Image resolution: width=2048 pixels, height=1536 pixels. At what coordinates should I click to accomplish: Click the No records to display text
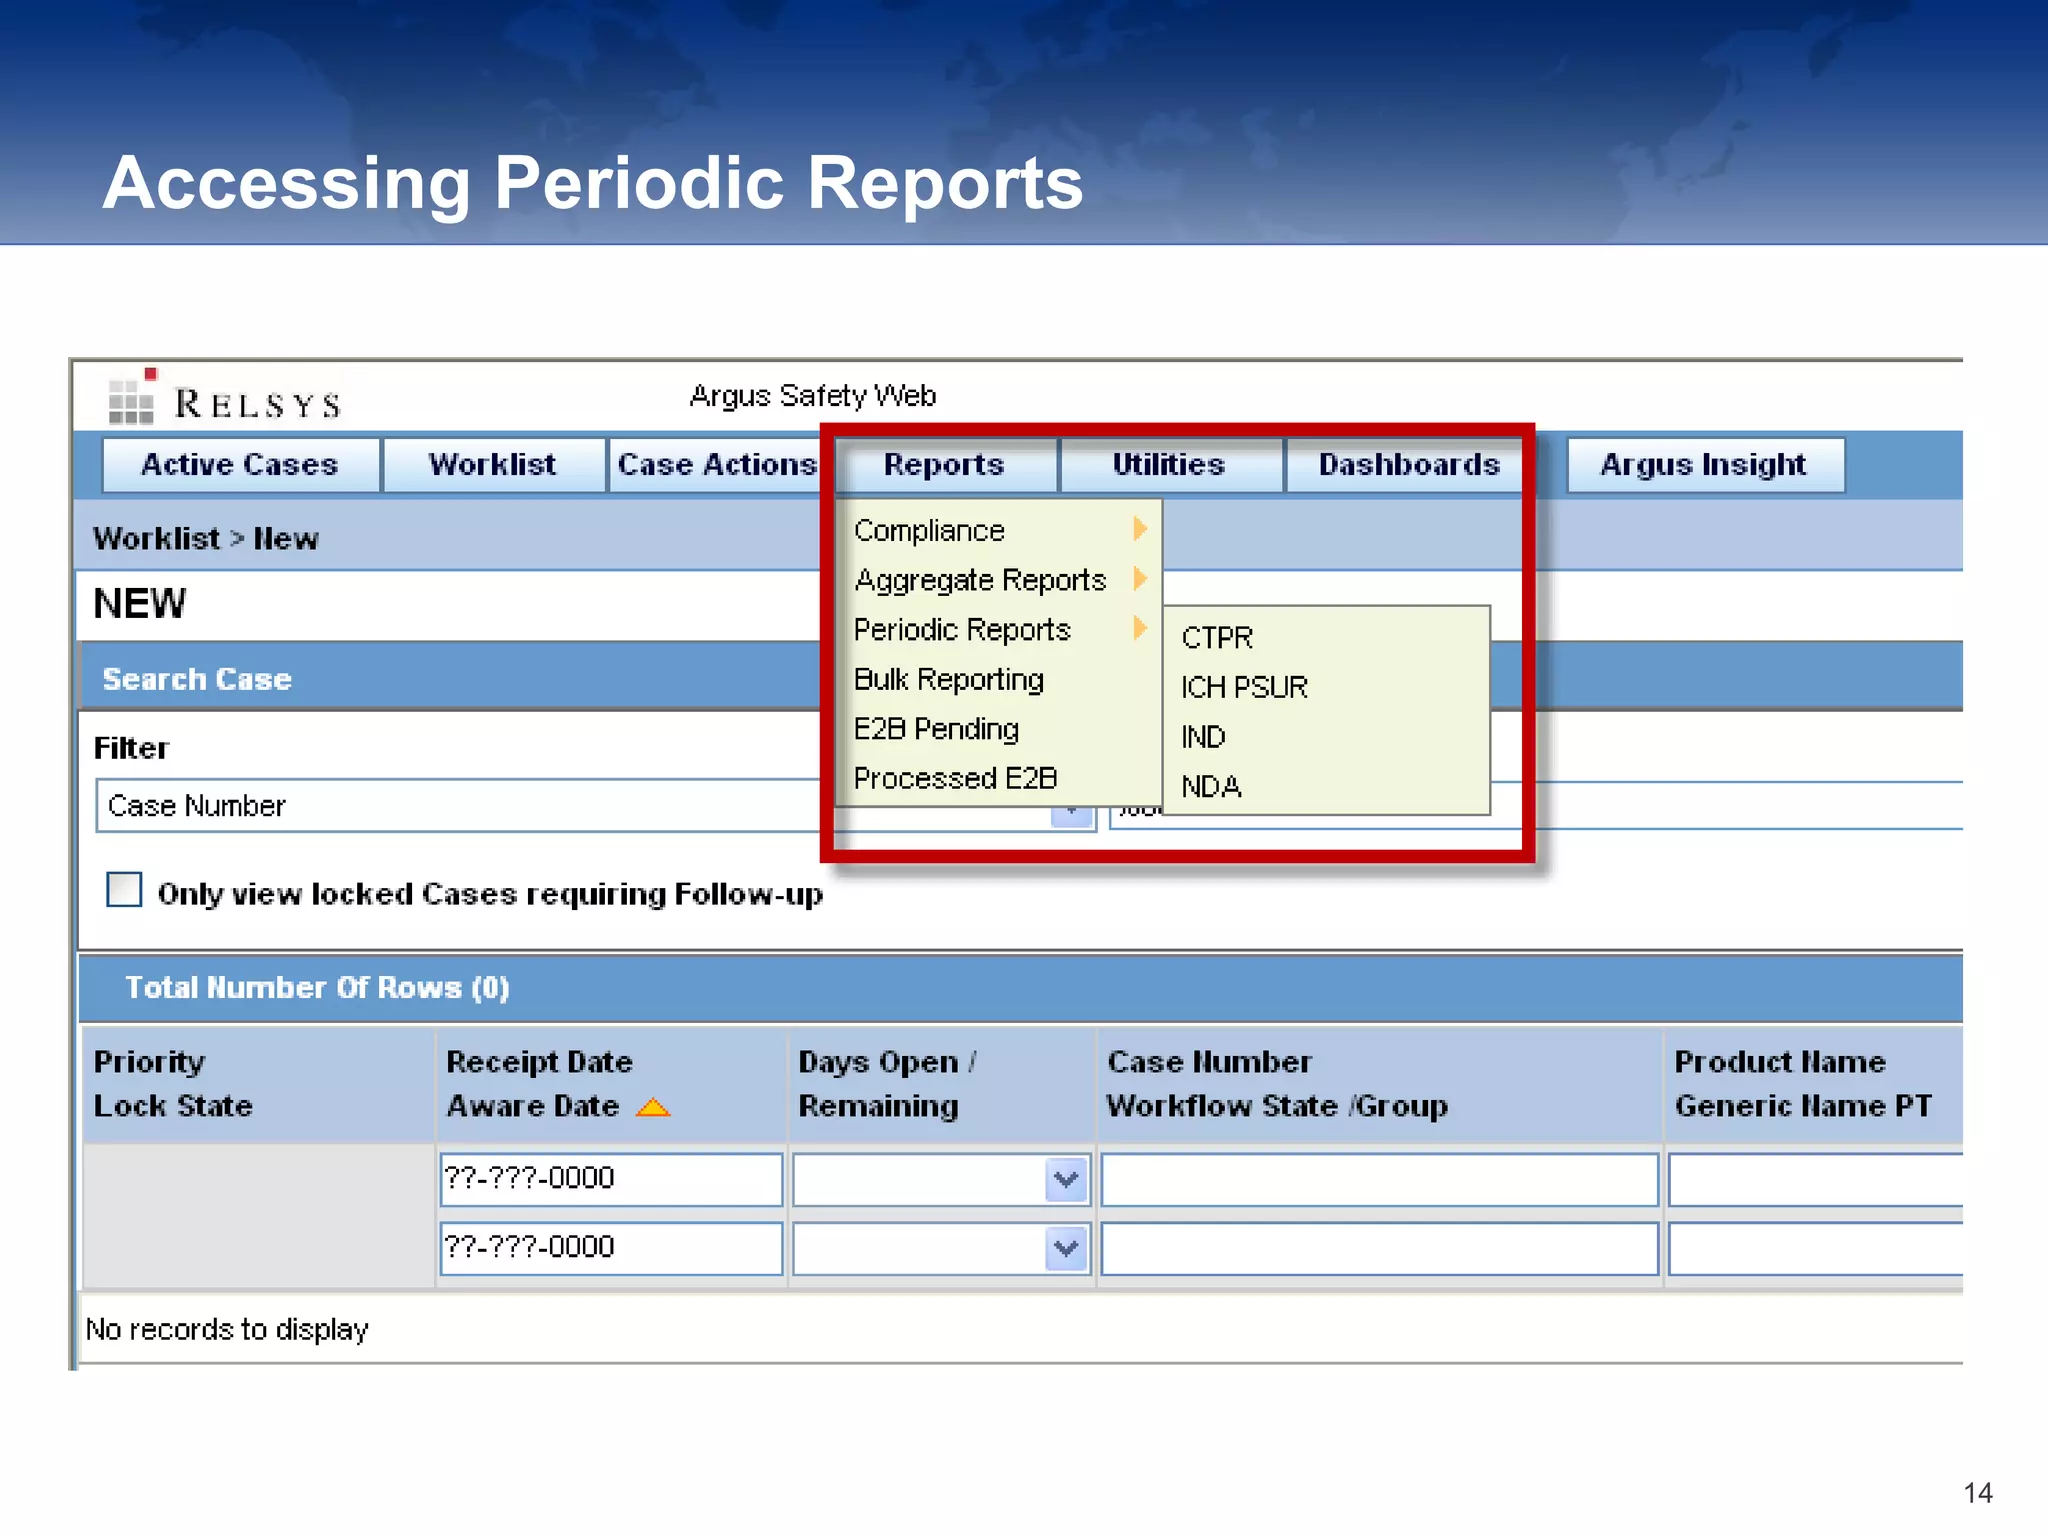coord(227,1329)
